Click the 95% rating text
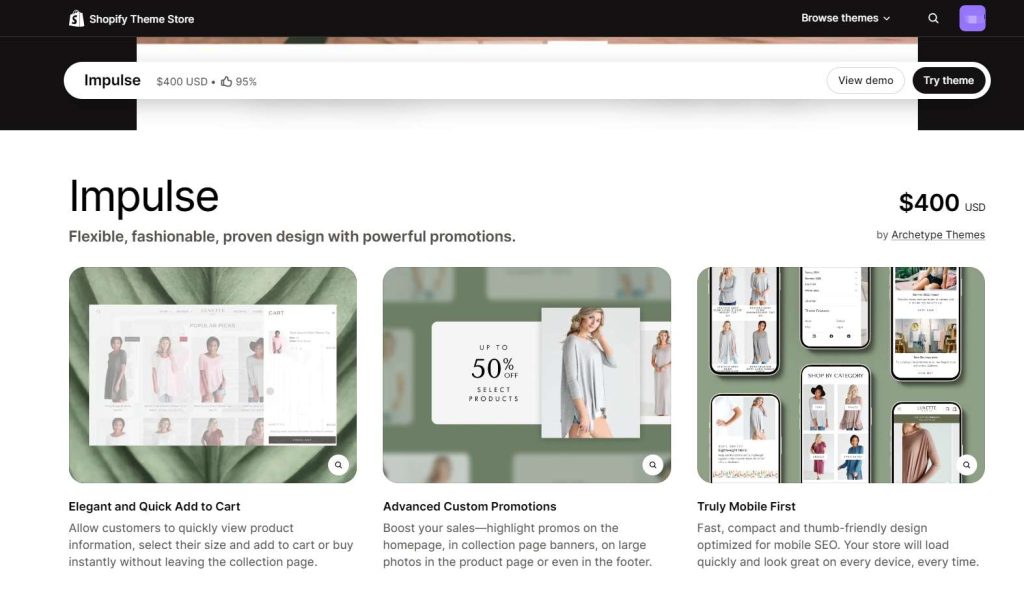 [246, 80]
